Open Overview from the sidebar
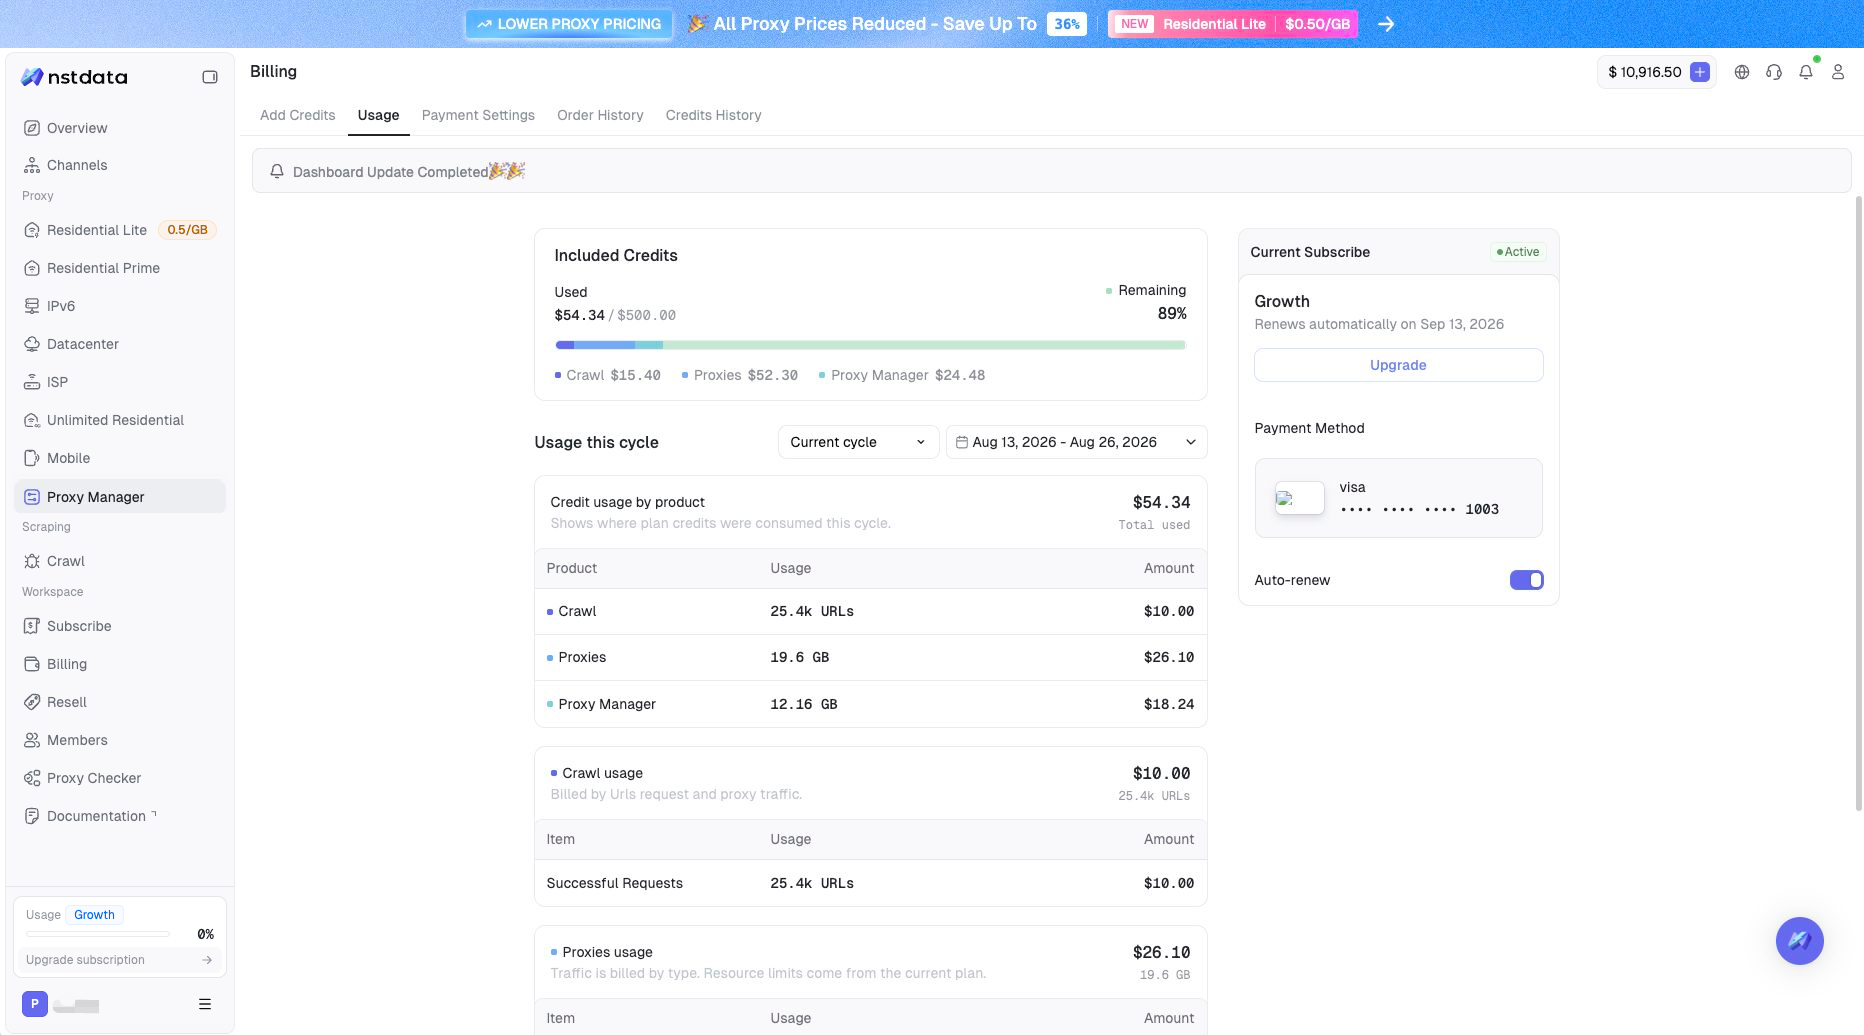This screenshot has width=1864, height=1035. [x=120, y=128]
